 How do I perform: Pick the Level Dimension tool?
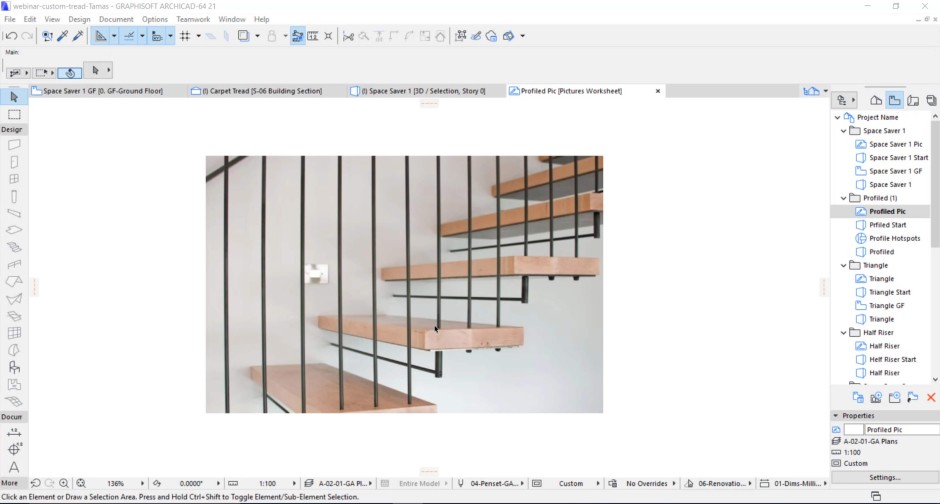[14, 449]
